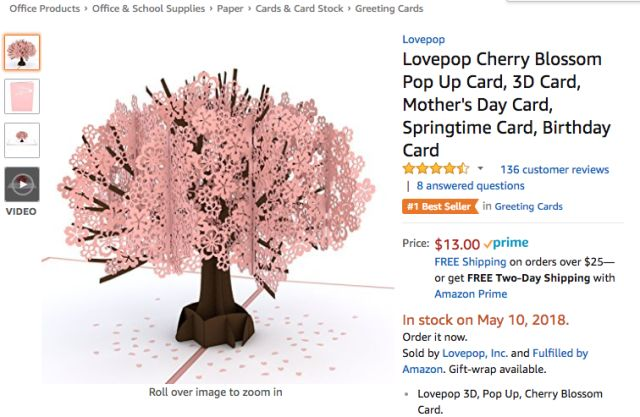Screen dimensions: 640x417
Task: Select the third small tree thumbnail
Action: coord(22,140)
